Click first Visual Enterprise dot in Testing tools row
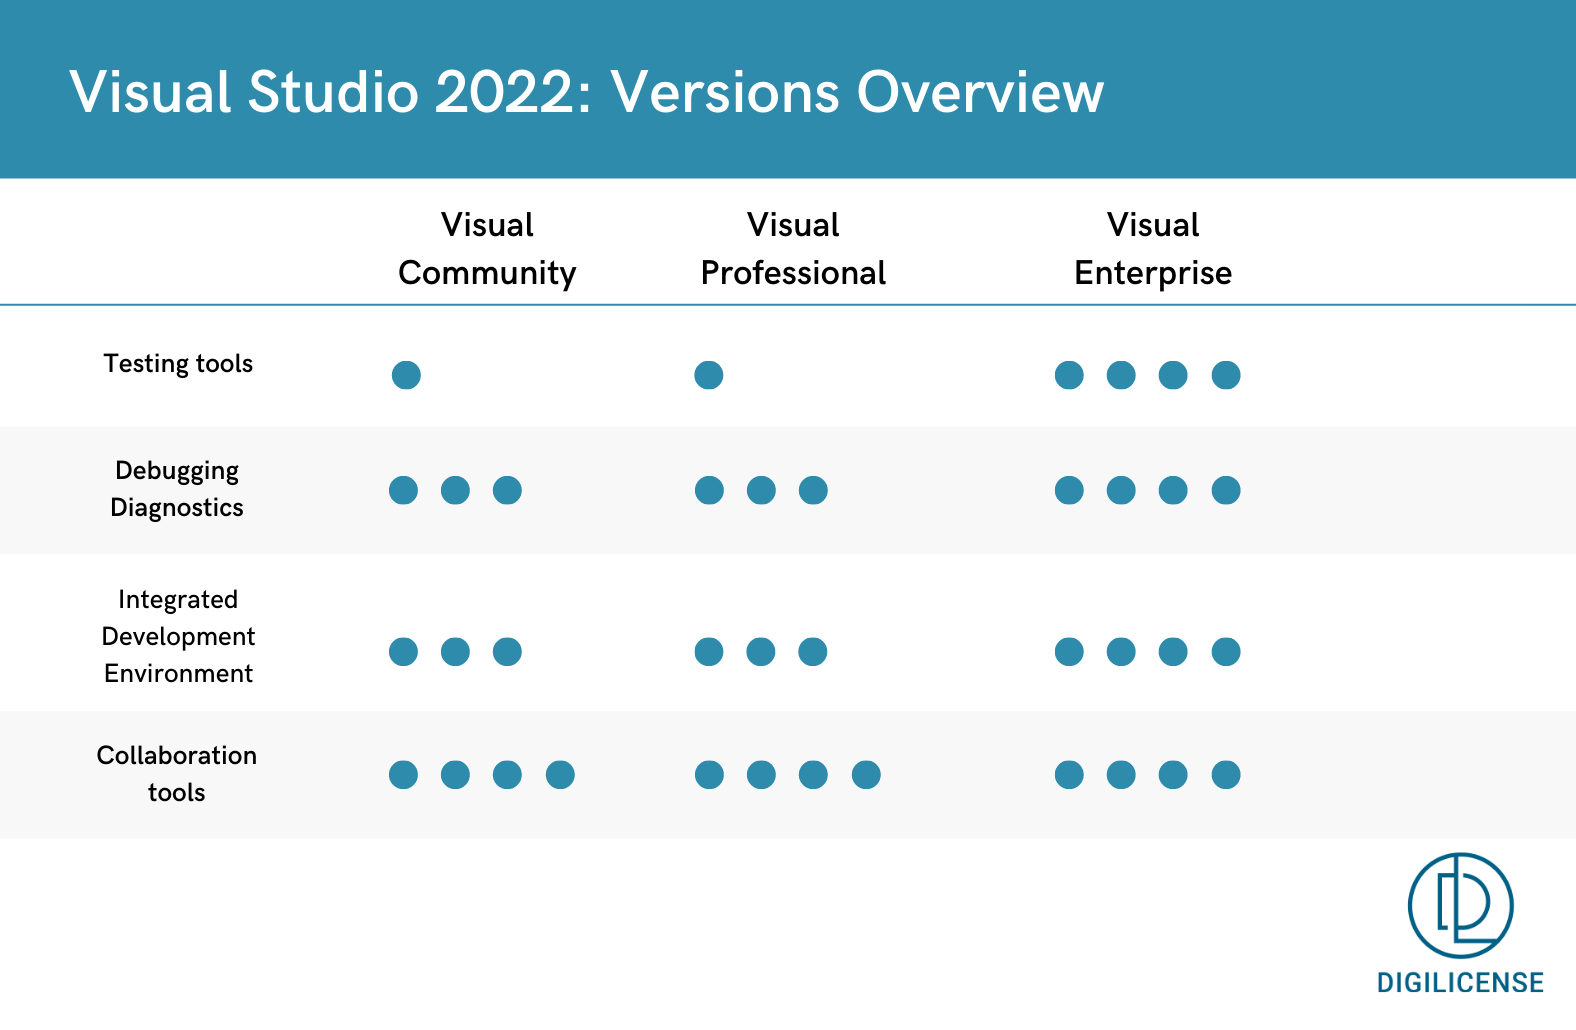Viewport: 1576px width, 1030px height. pos(1069,375)
